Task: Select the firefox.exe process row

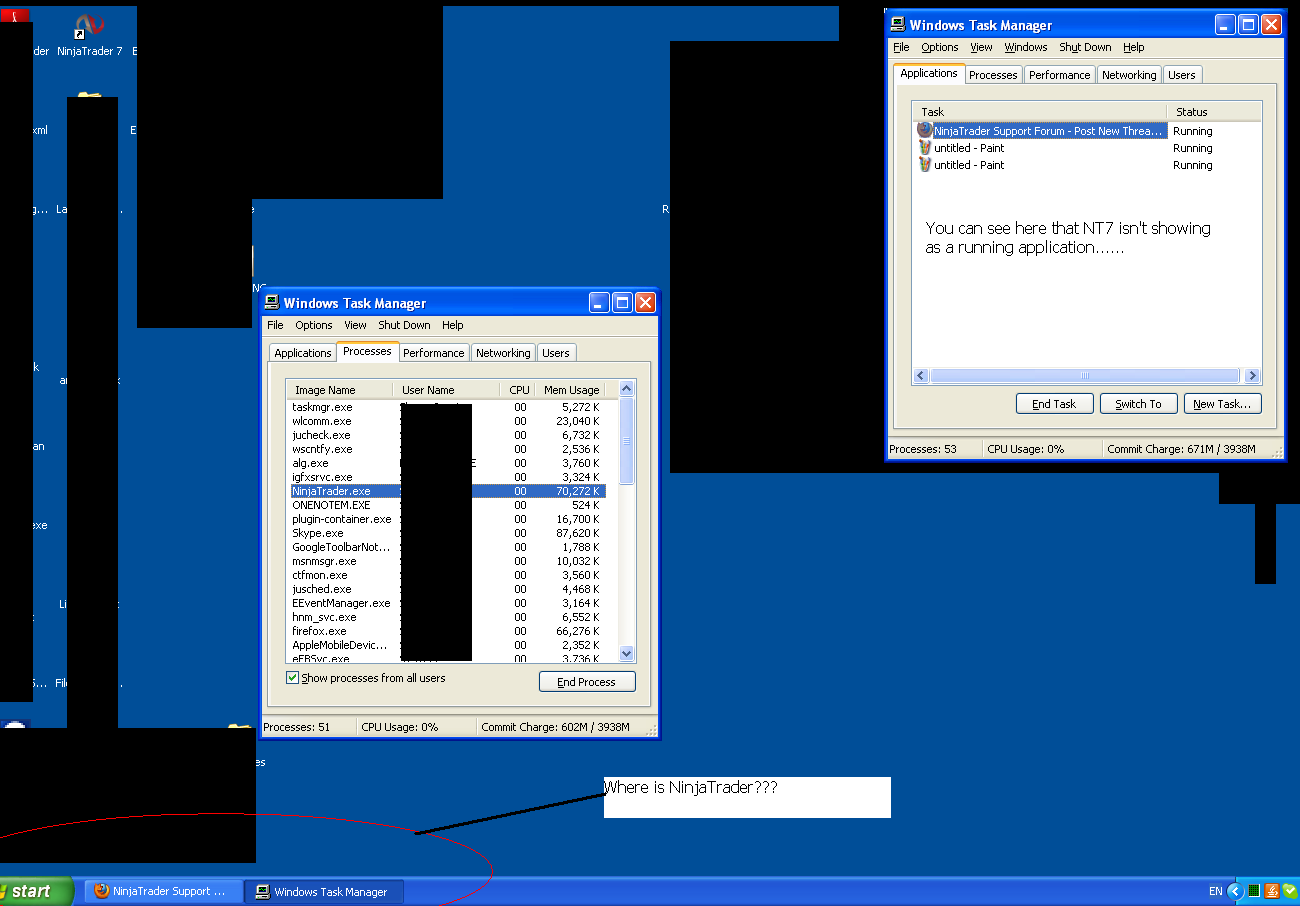Action: click(447, 631)
